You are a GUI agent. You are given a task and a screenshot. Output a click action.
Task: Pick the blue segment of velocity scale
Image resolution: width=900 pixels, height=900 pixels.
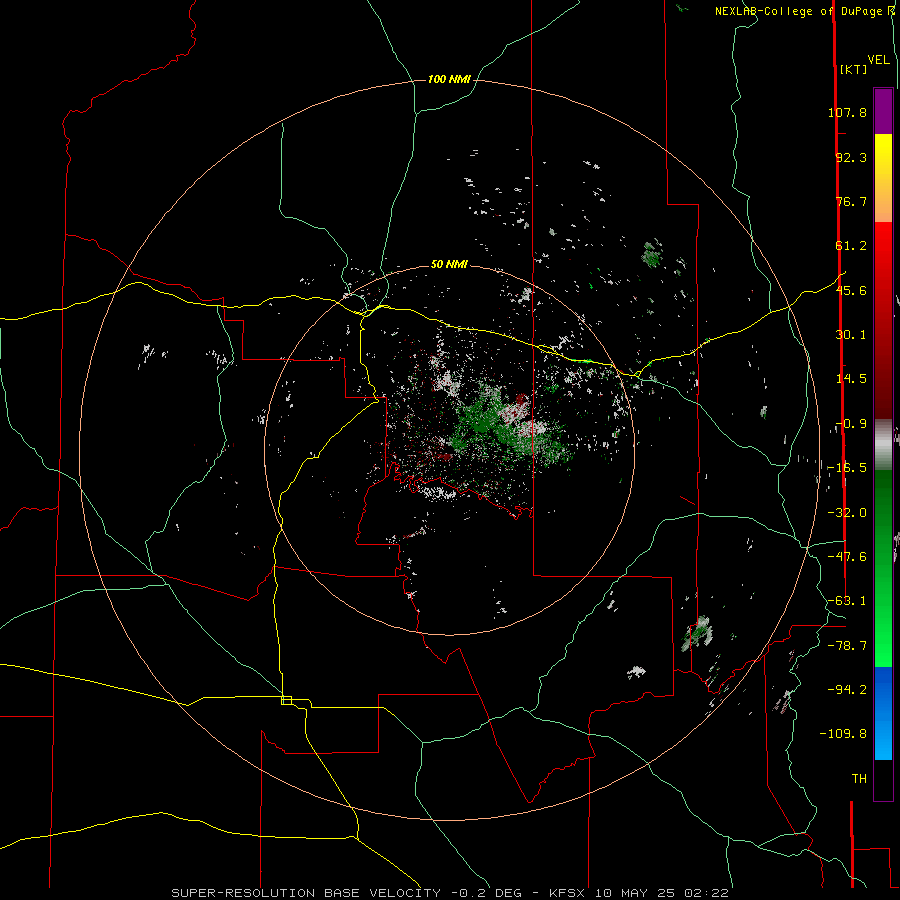(x=883, y=713)
